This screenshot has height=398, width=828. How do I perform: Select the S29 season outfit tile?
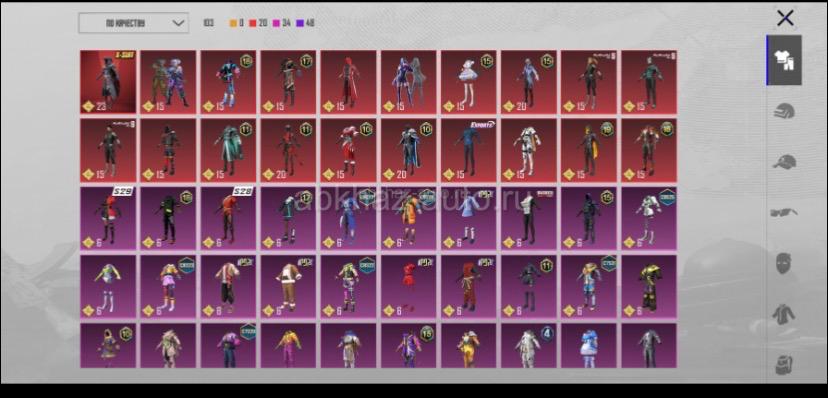point(108,218)
